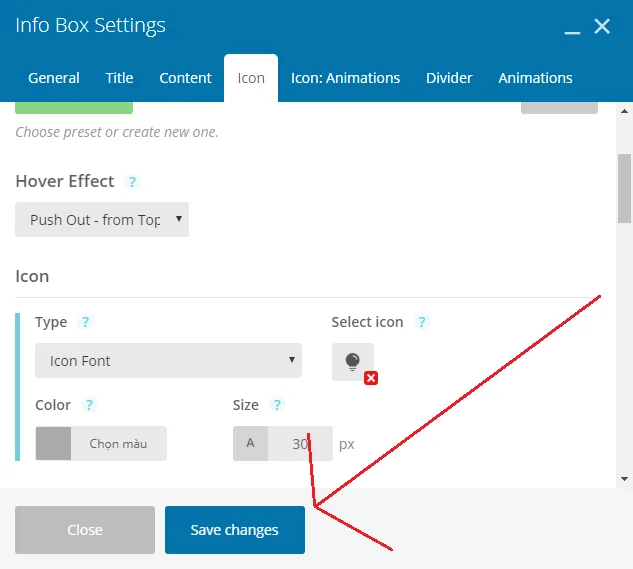Show help for Select icon
Screen dimensions: 633x569
[421, 322]
